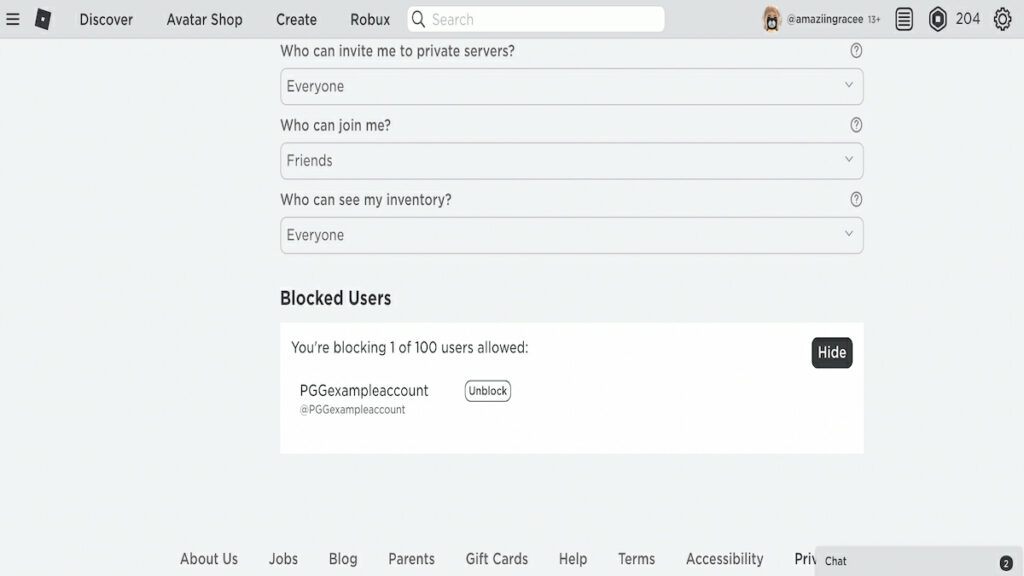
Task: Open the Gift Cards footer link
Action: [496, 559]
